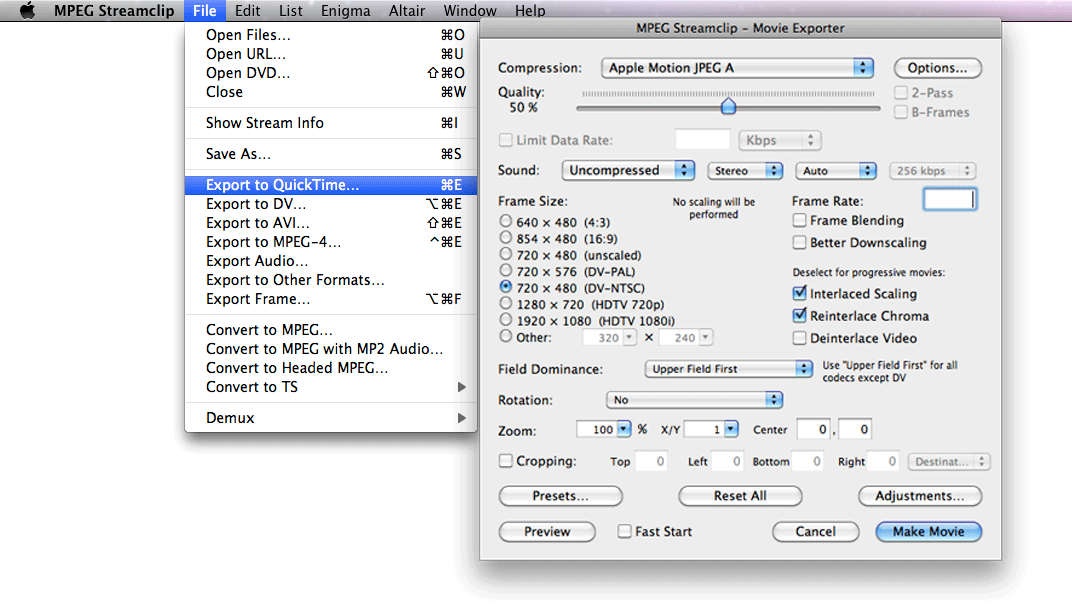Choose Open URL… menu entry

tap(331, 54)
